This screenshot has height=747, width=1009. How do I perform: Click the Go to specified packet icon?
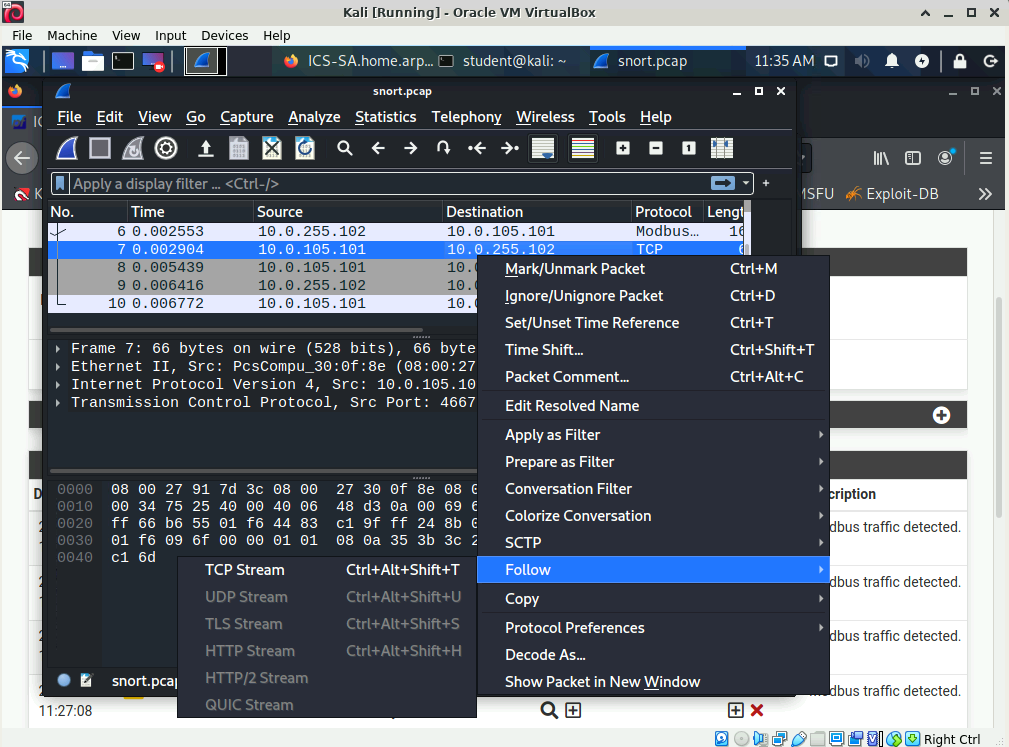tap(443, 149)
